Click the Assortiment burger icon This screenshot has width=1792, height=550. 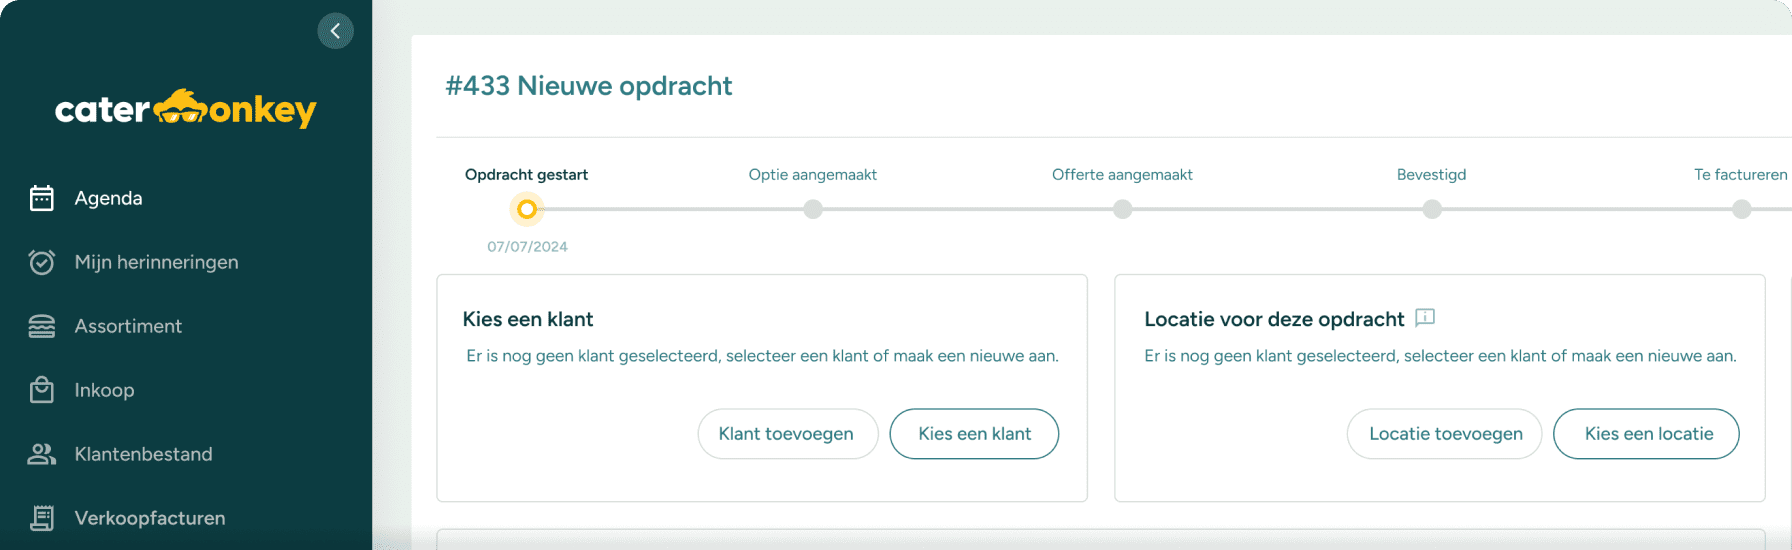42,326
